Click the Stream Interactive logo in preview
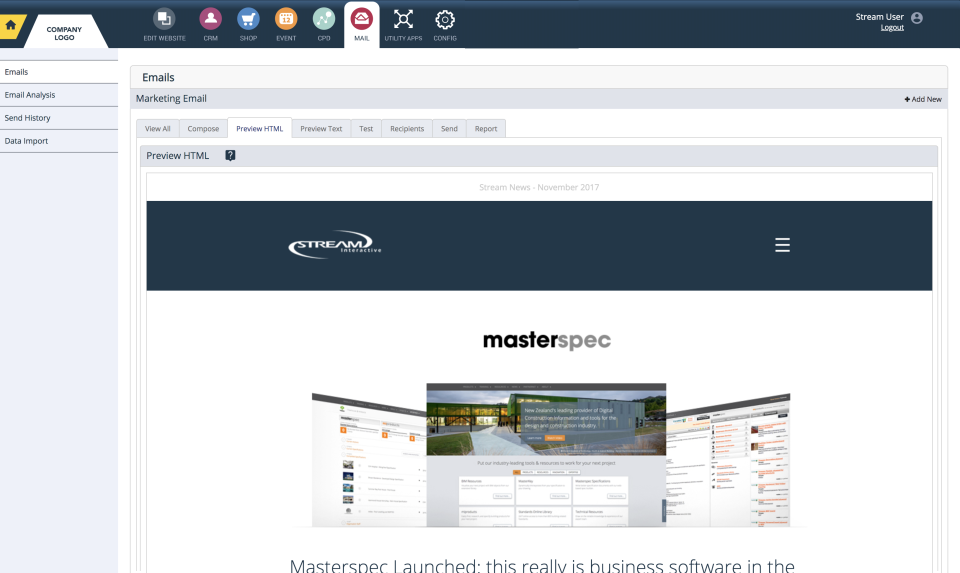Viewport: 960px width, 573px height. tap(334, 244)
